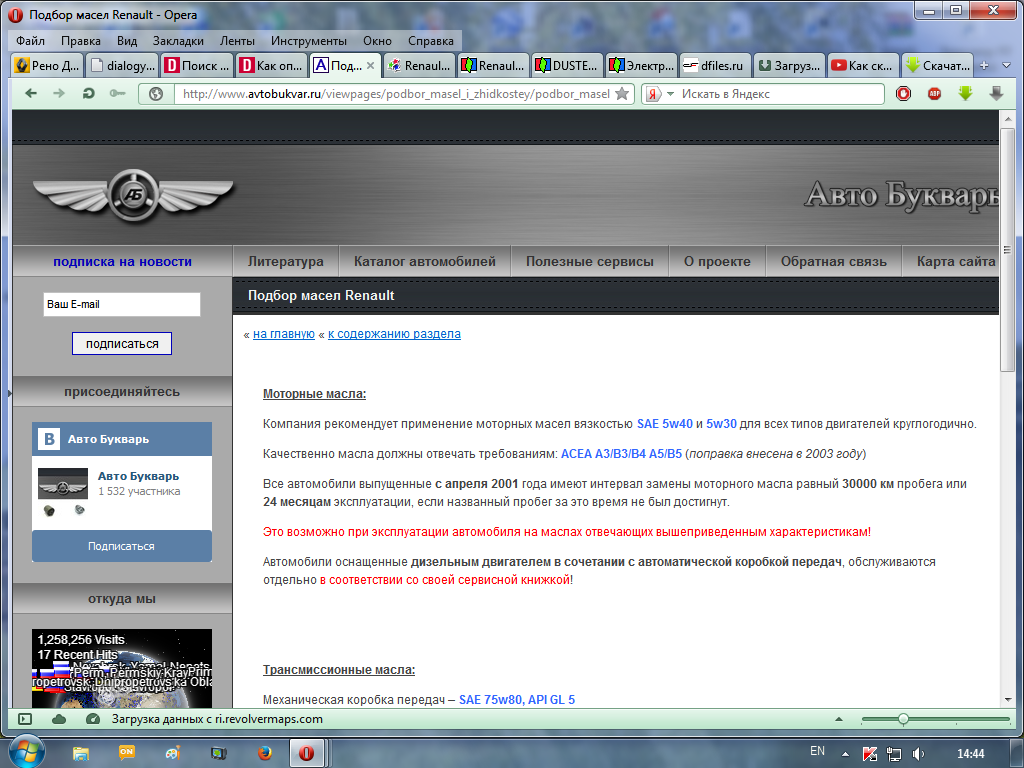Image resolution: width=1024 pixels, height=768 pixels.
Task: Click the site globe badge in address bar
Action: coord(156,94)
